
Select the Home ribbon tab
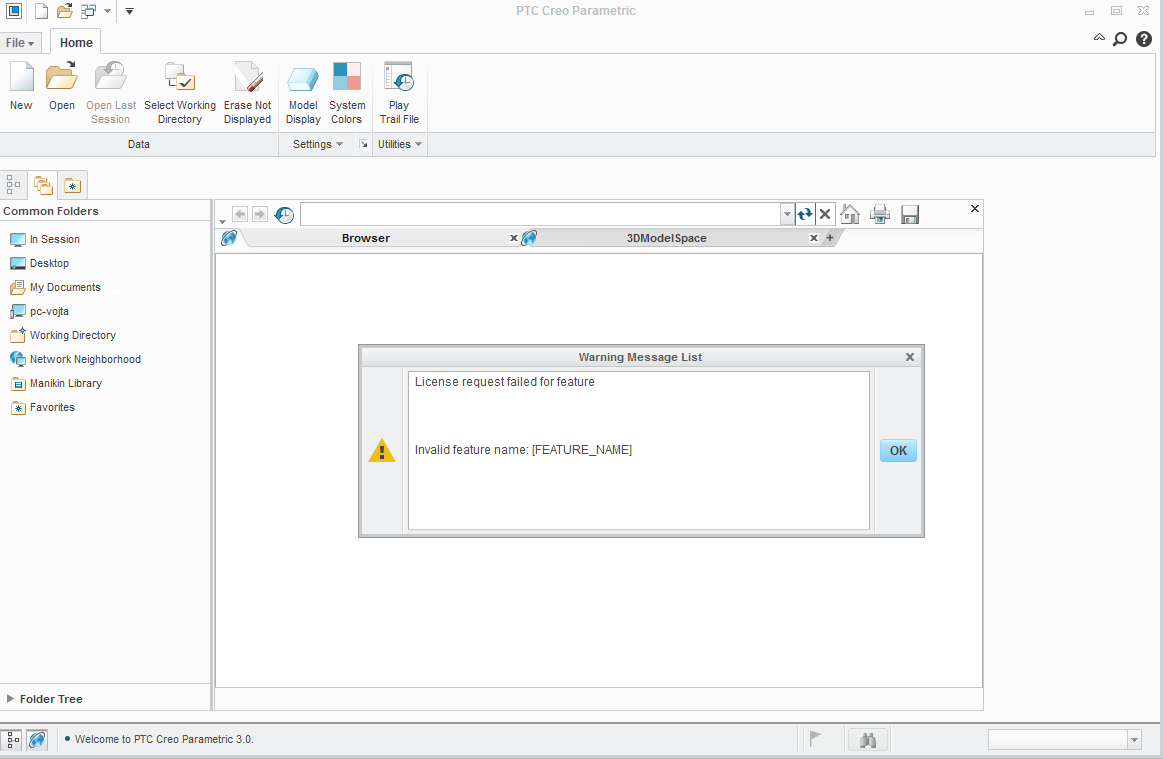(x=76, y=43)
